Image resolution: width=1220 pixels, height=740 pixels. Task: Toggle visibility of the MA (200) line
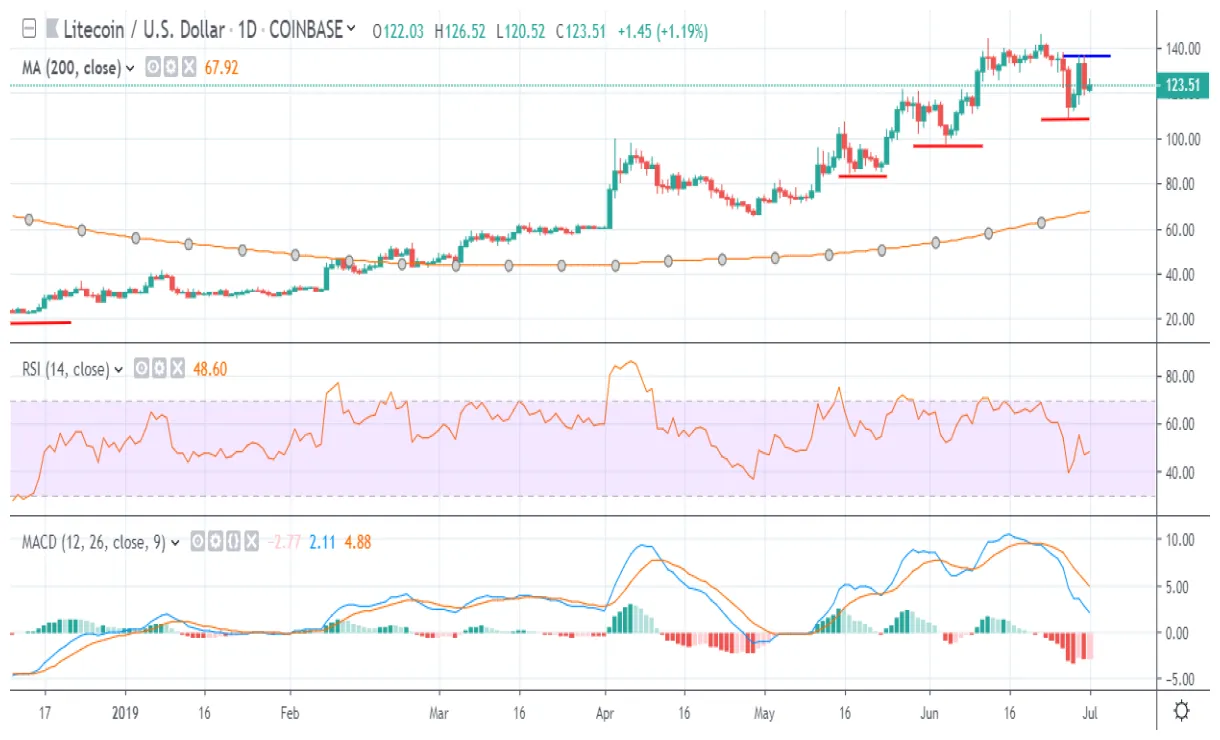[152, 67]
